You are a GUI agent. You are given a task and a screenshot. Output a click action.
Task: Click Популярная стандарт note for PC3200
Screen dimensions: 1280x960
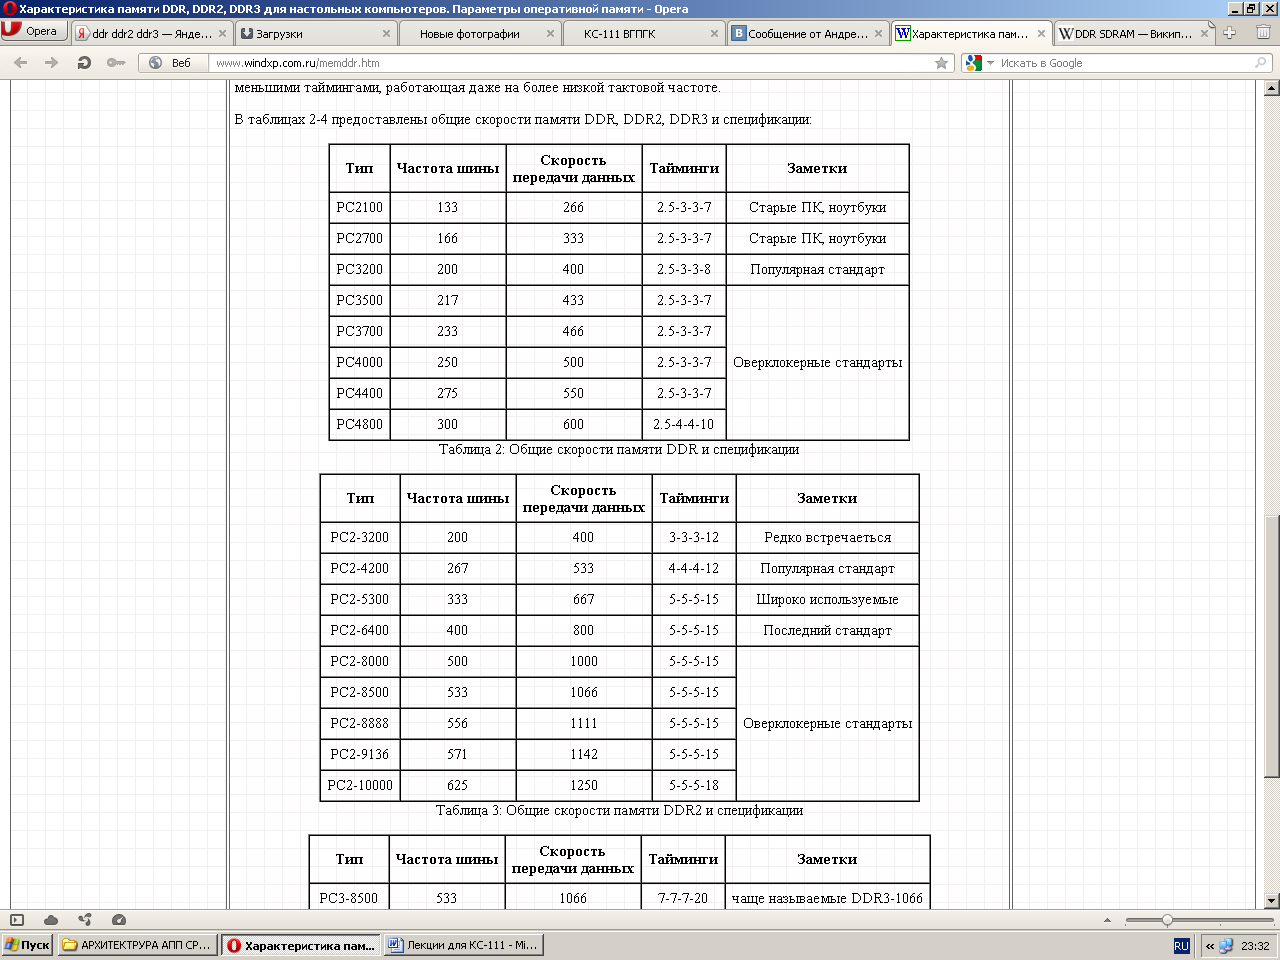tap(817, 269)
